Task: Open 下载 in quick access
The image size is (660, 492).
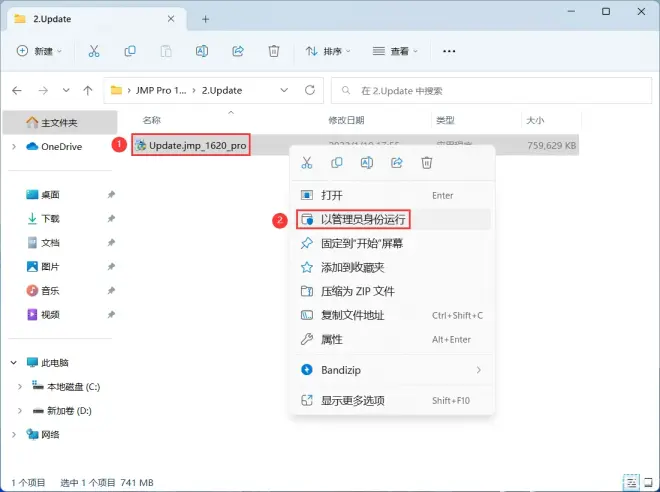Action: pyautogui.click(x=50, y=218)
